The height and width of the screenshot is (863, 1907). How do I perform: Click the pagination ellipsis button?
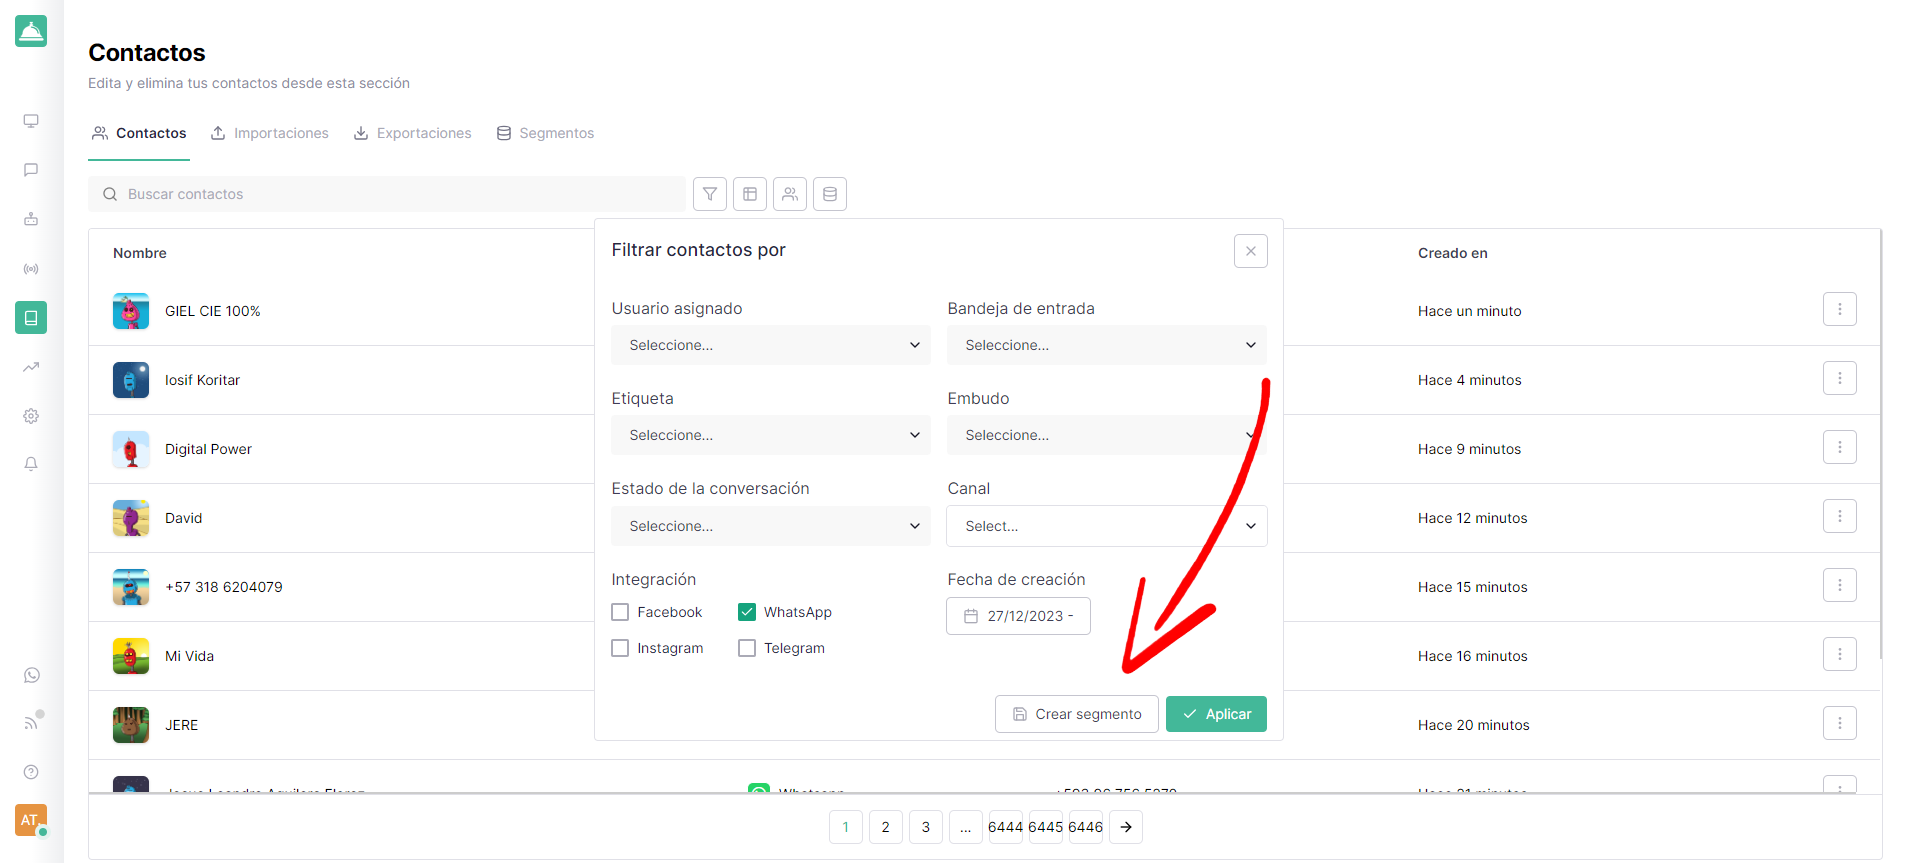(966, 827)
